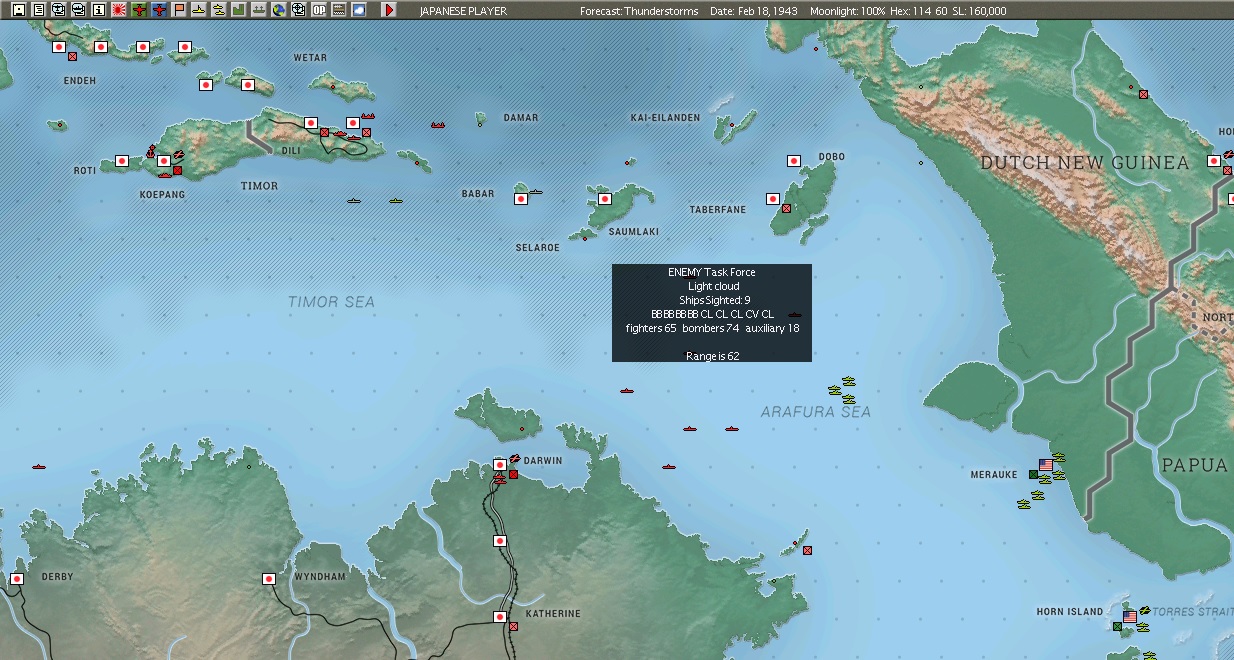1234x660 pixels.
Task: Click the 'Range is 62' tooltip text
Action: (x=713, y=356)
